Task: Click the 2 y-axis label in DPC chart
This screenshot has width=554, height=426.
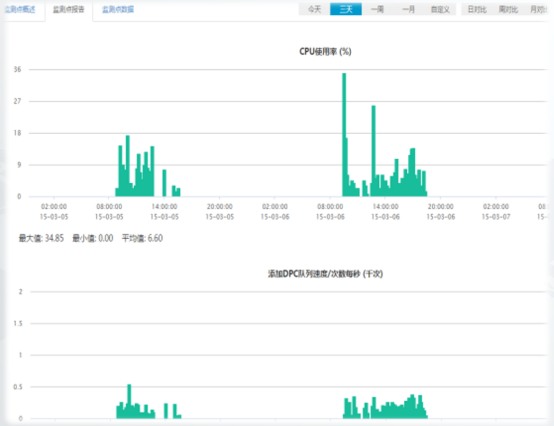Action: tap(20, 292)
